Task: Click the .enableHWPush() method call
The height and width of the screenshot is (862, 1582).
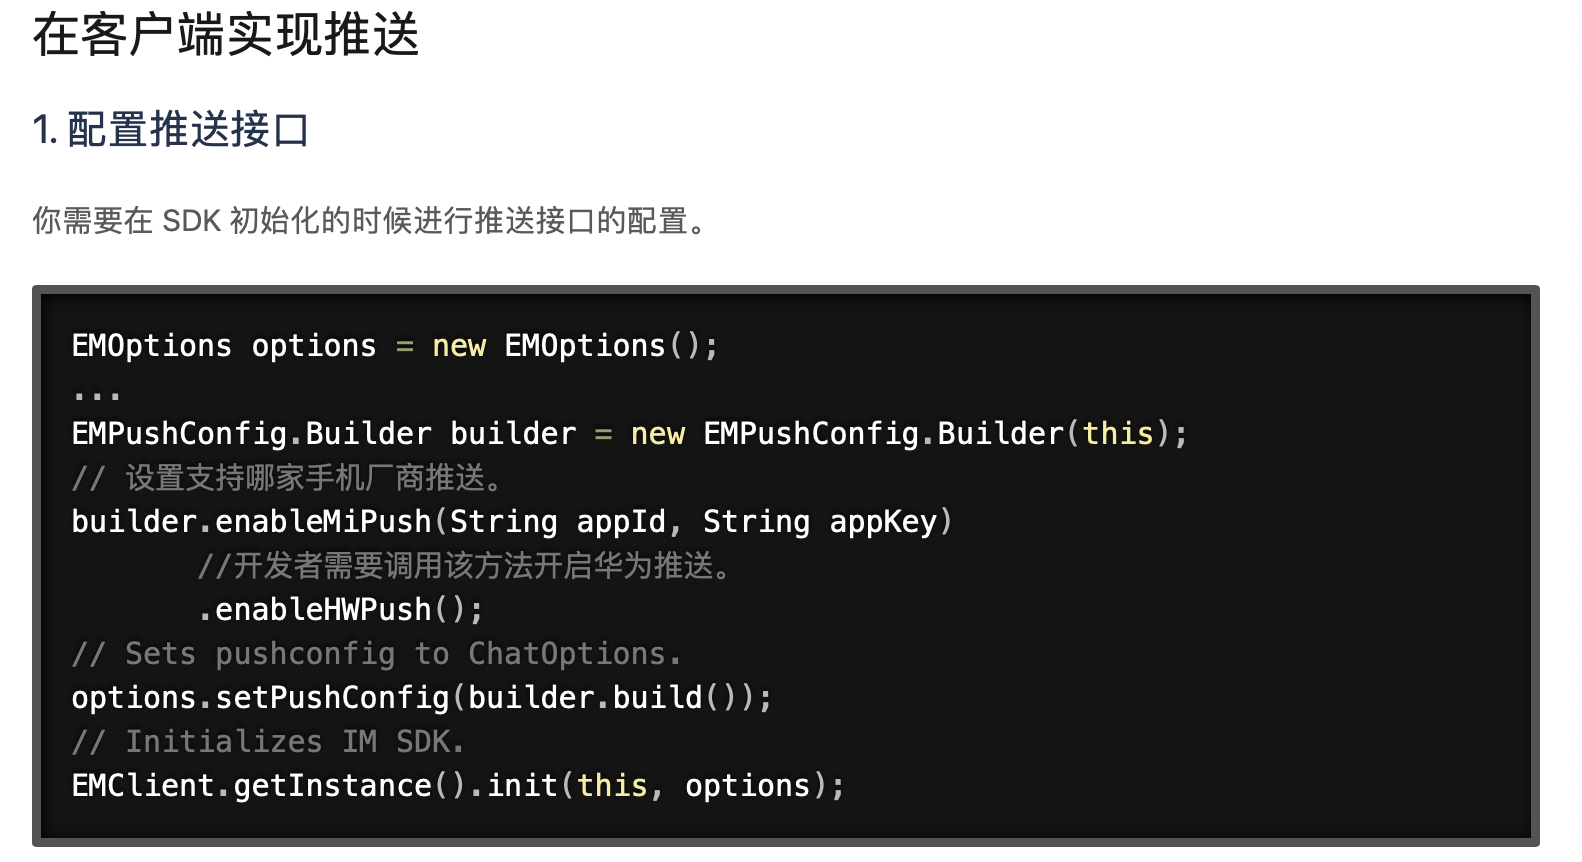Action: tap(340, 610)
